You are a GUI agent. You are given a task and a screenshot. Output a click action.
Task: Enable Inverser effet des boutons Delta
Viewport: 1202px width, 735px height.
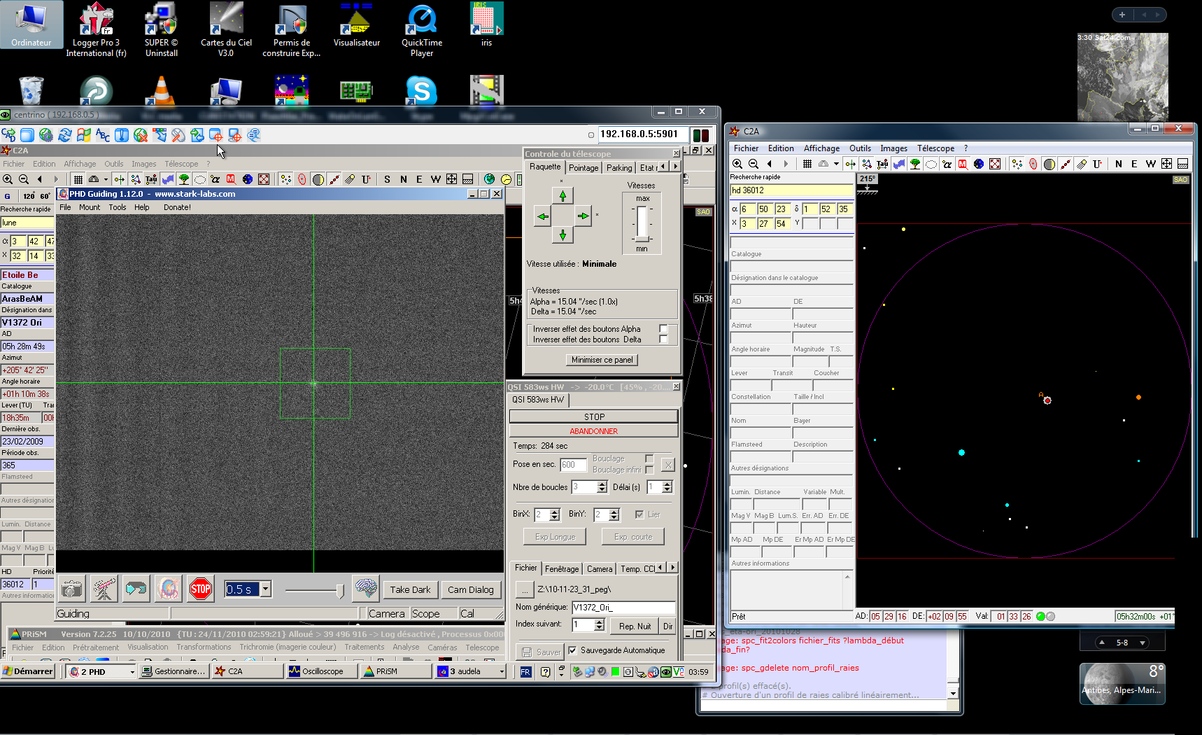coord(663,339)
